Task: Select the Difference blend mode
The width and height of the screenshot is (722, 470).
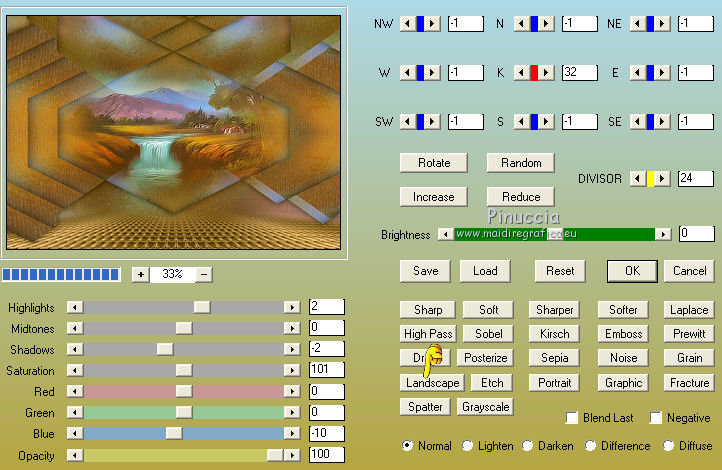Action: tap(590, 446)
